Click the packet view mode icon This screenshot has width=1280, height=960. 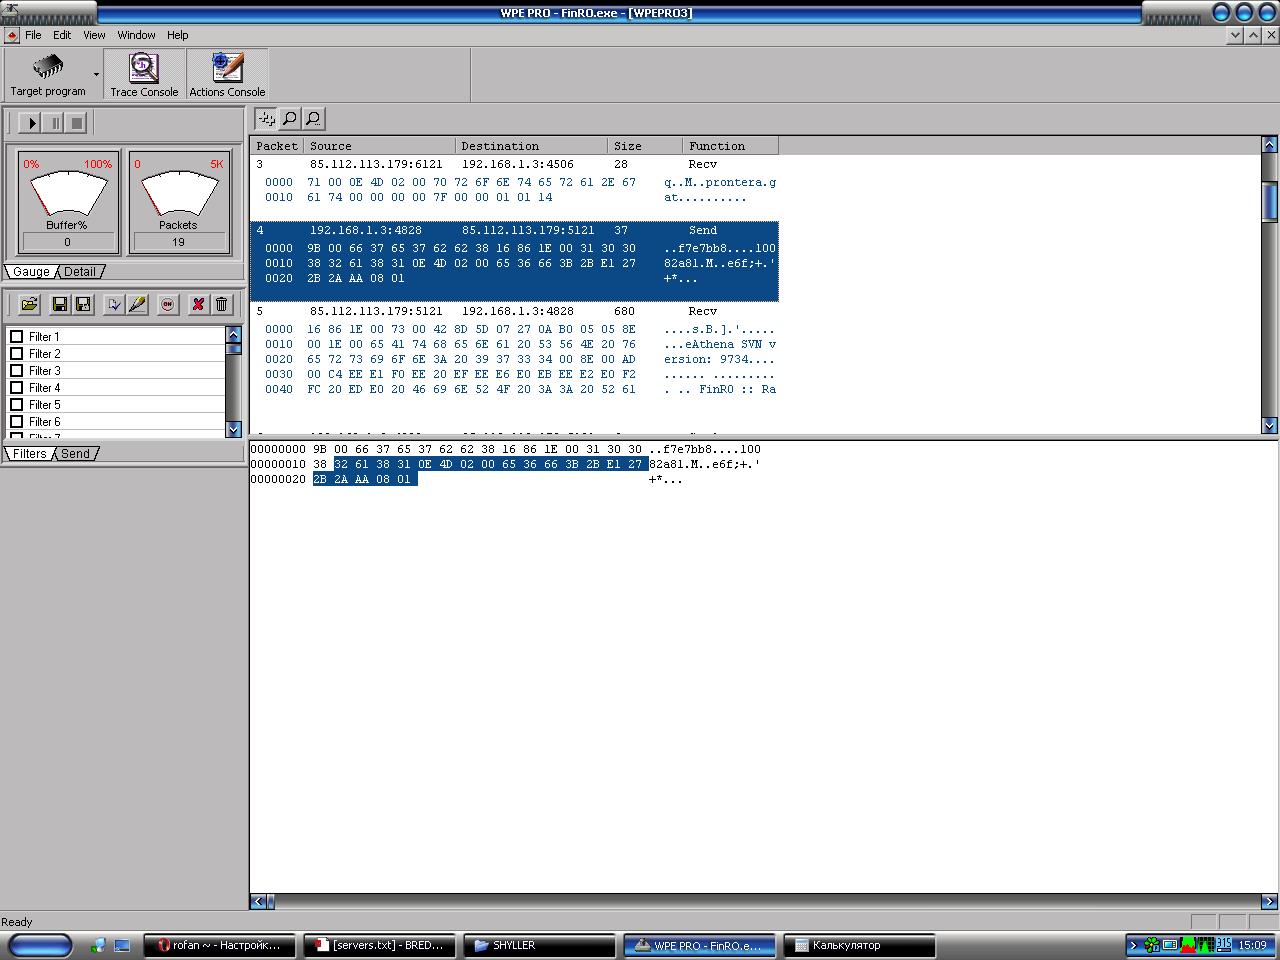[x=266, y=119]
